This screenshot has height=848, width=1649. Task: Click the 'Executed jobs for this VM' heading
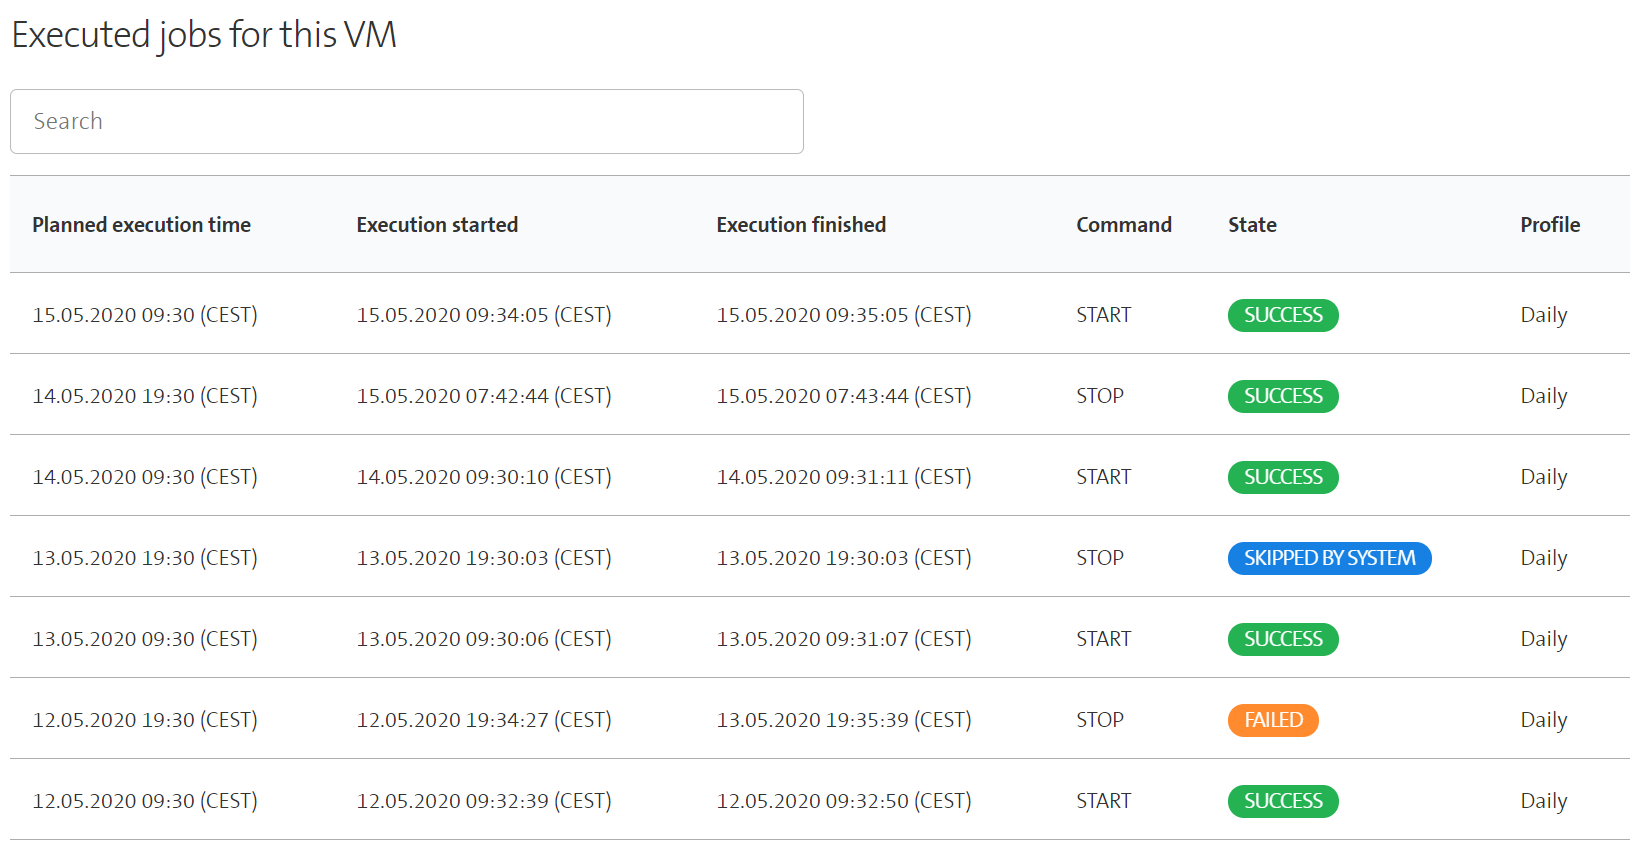point(204,35)
